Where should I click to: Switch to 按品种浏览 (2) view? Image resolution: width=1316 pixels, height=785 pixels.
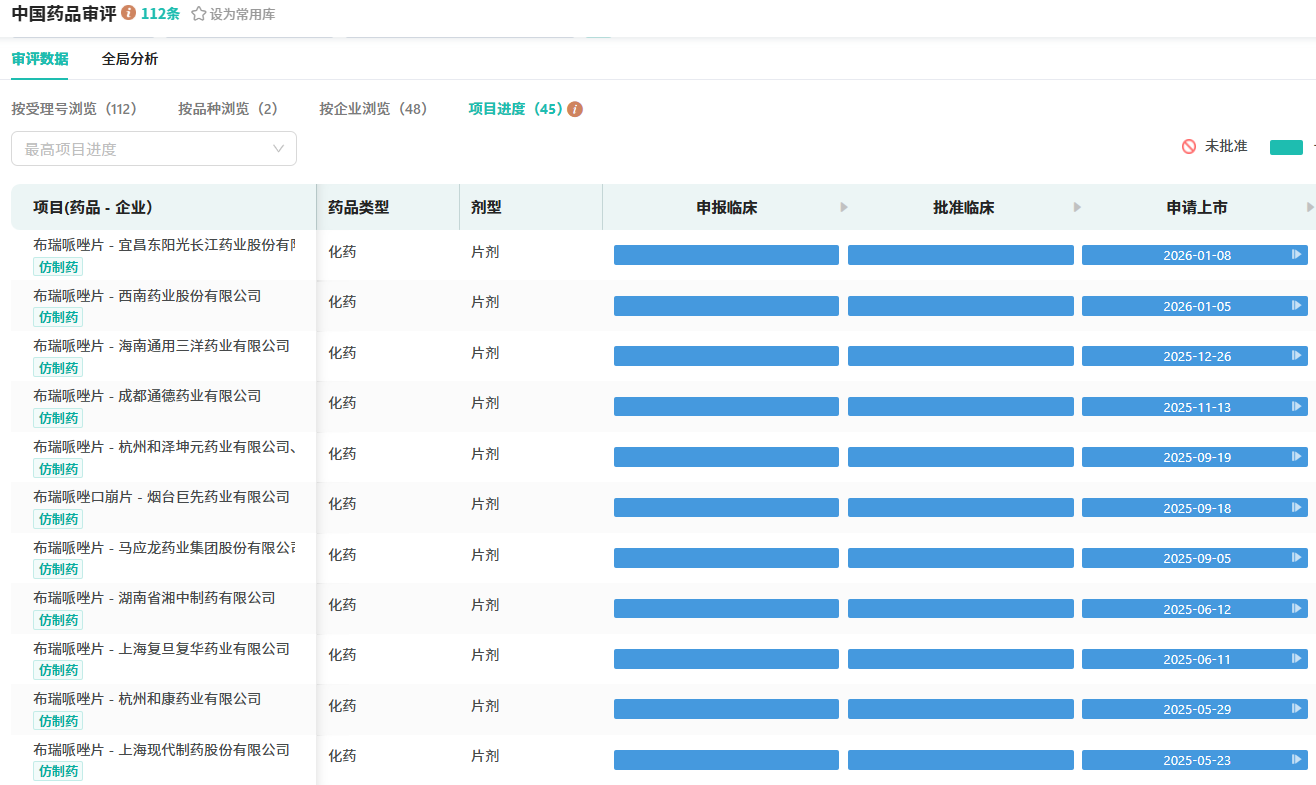pos(228,109)
